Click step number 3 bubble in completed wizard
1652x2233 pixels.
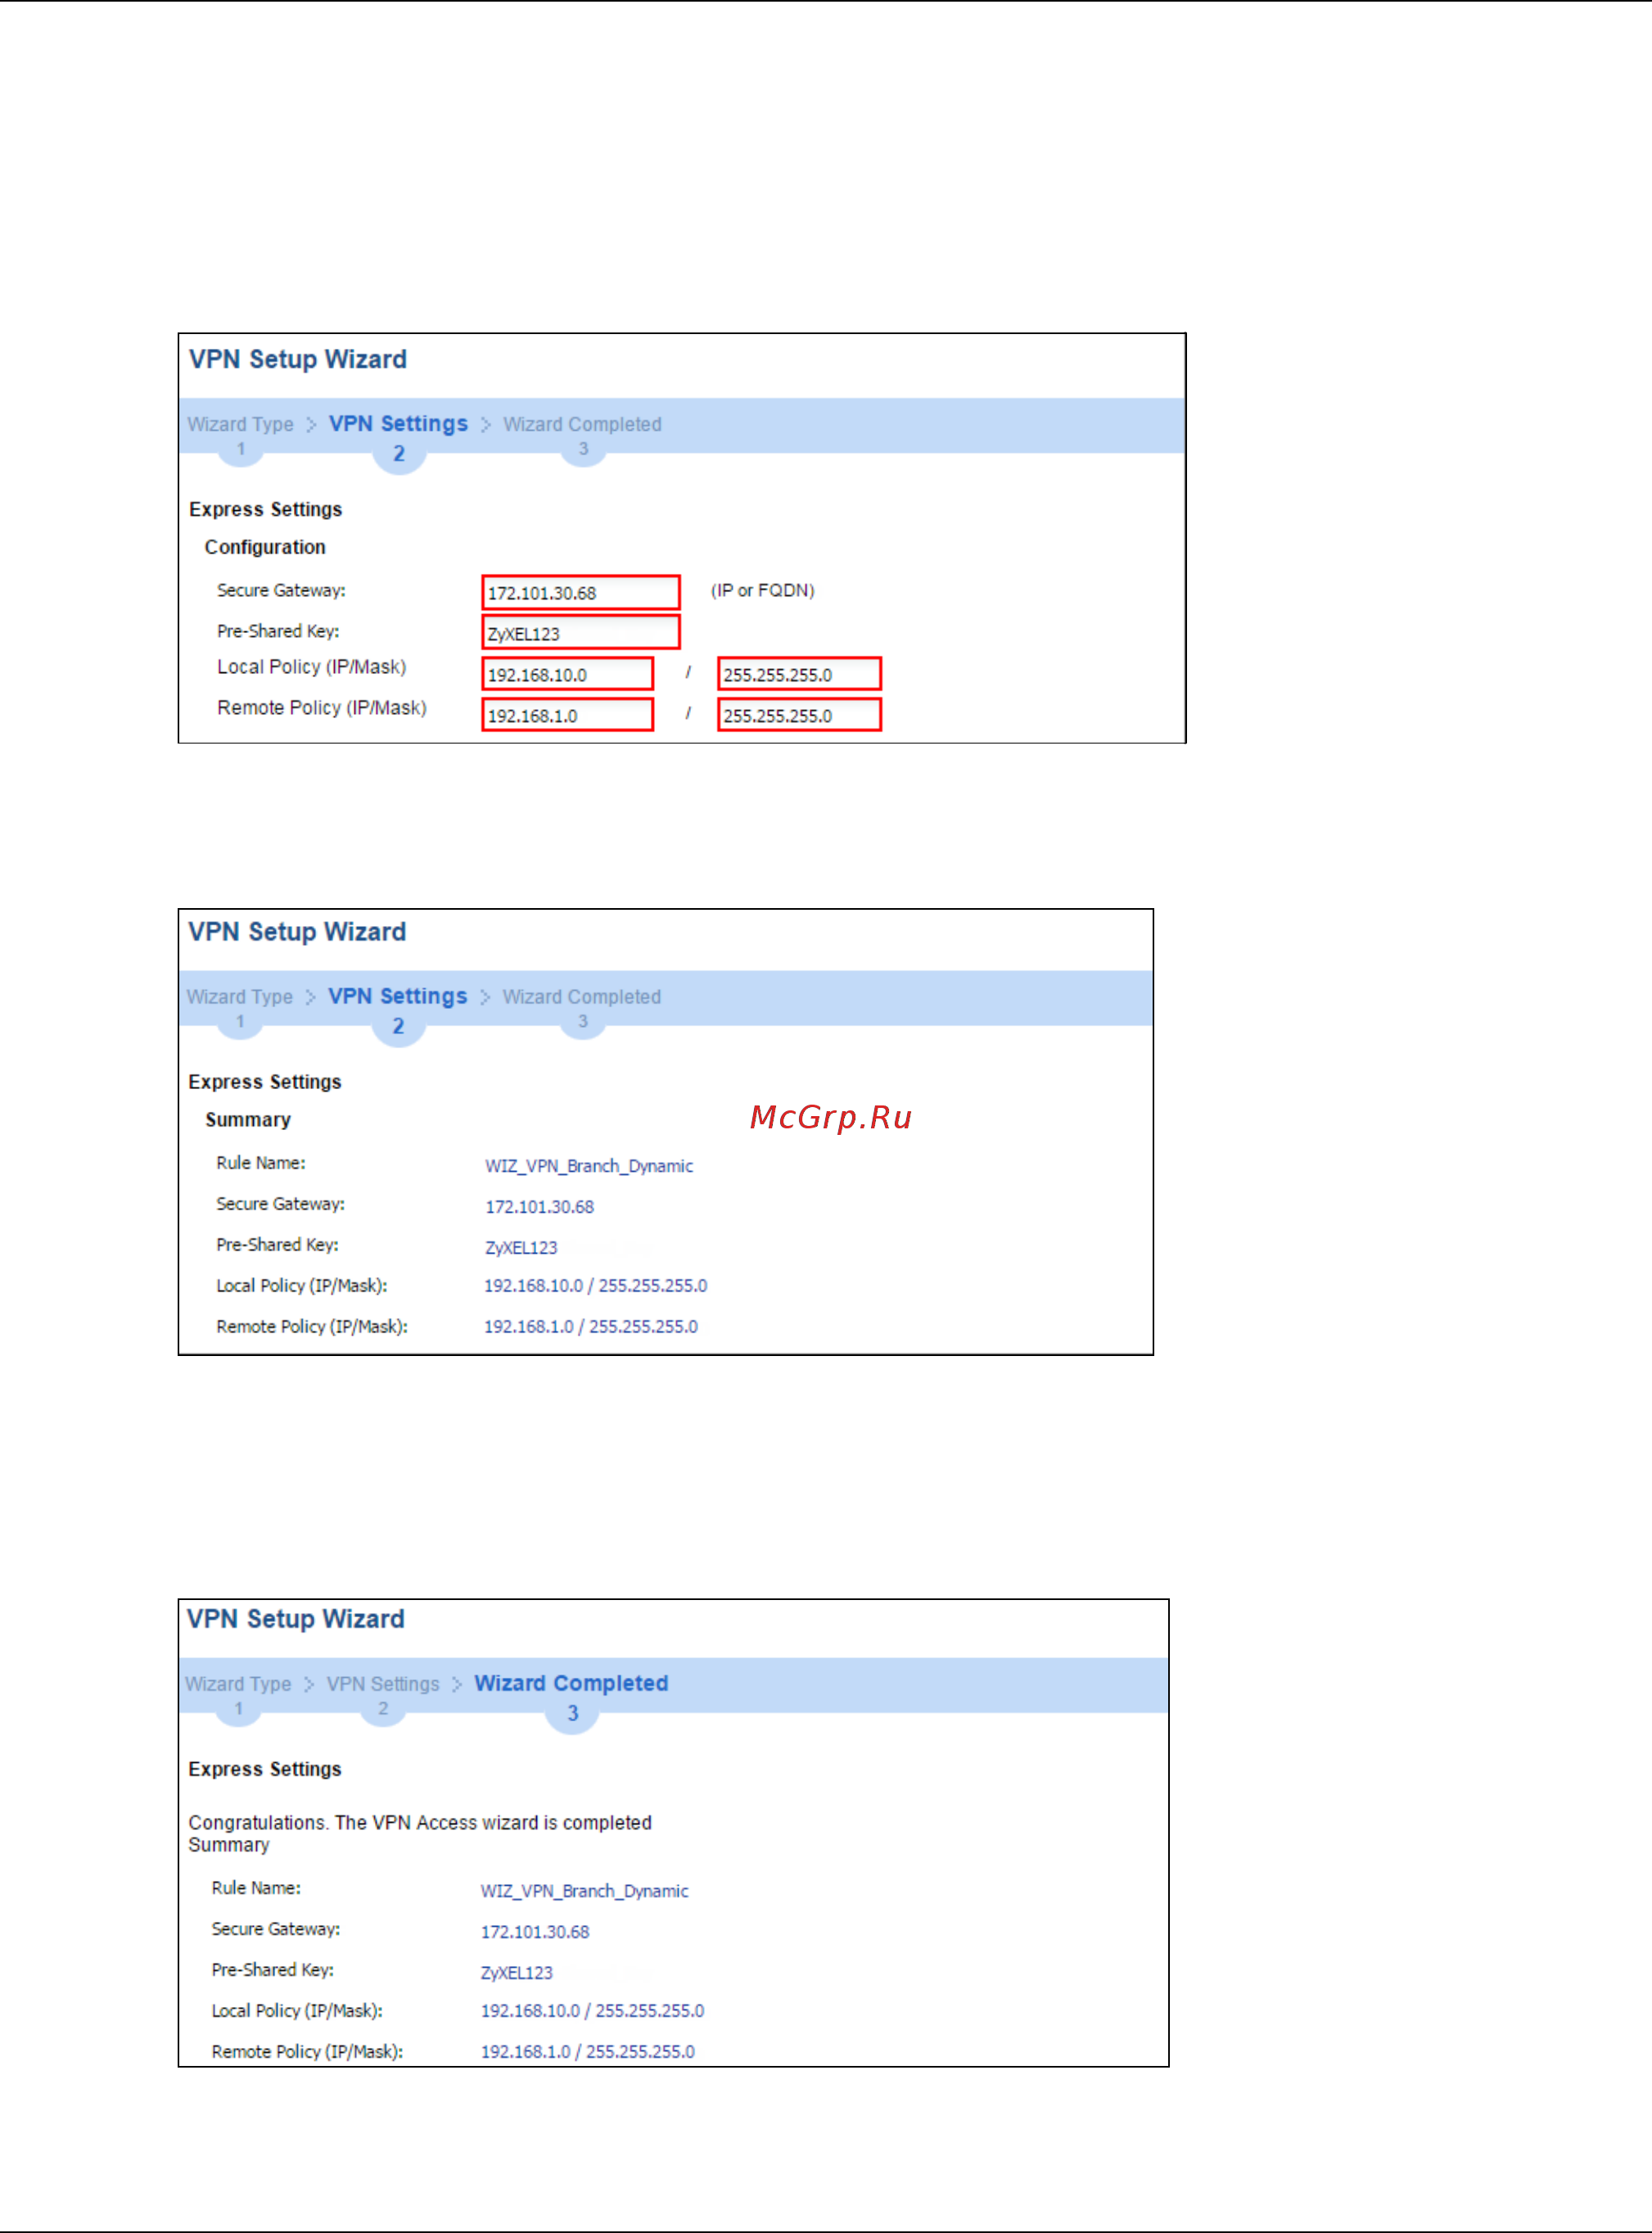pyautogui.click(x=572, y=1714)
